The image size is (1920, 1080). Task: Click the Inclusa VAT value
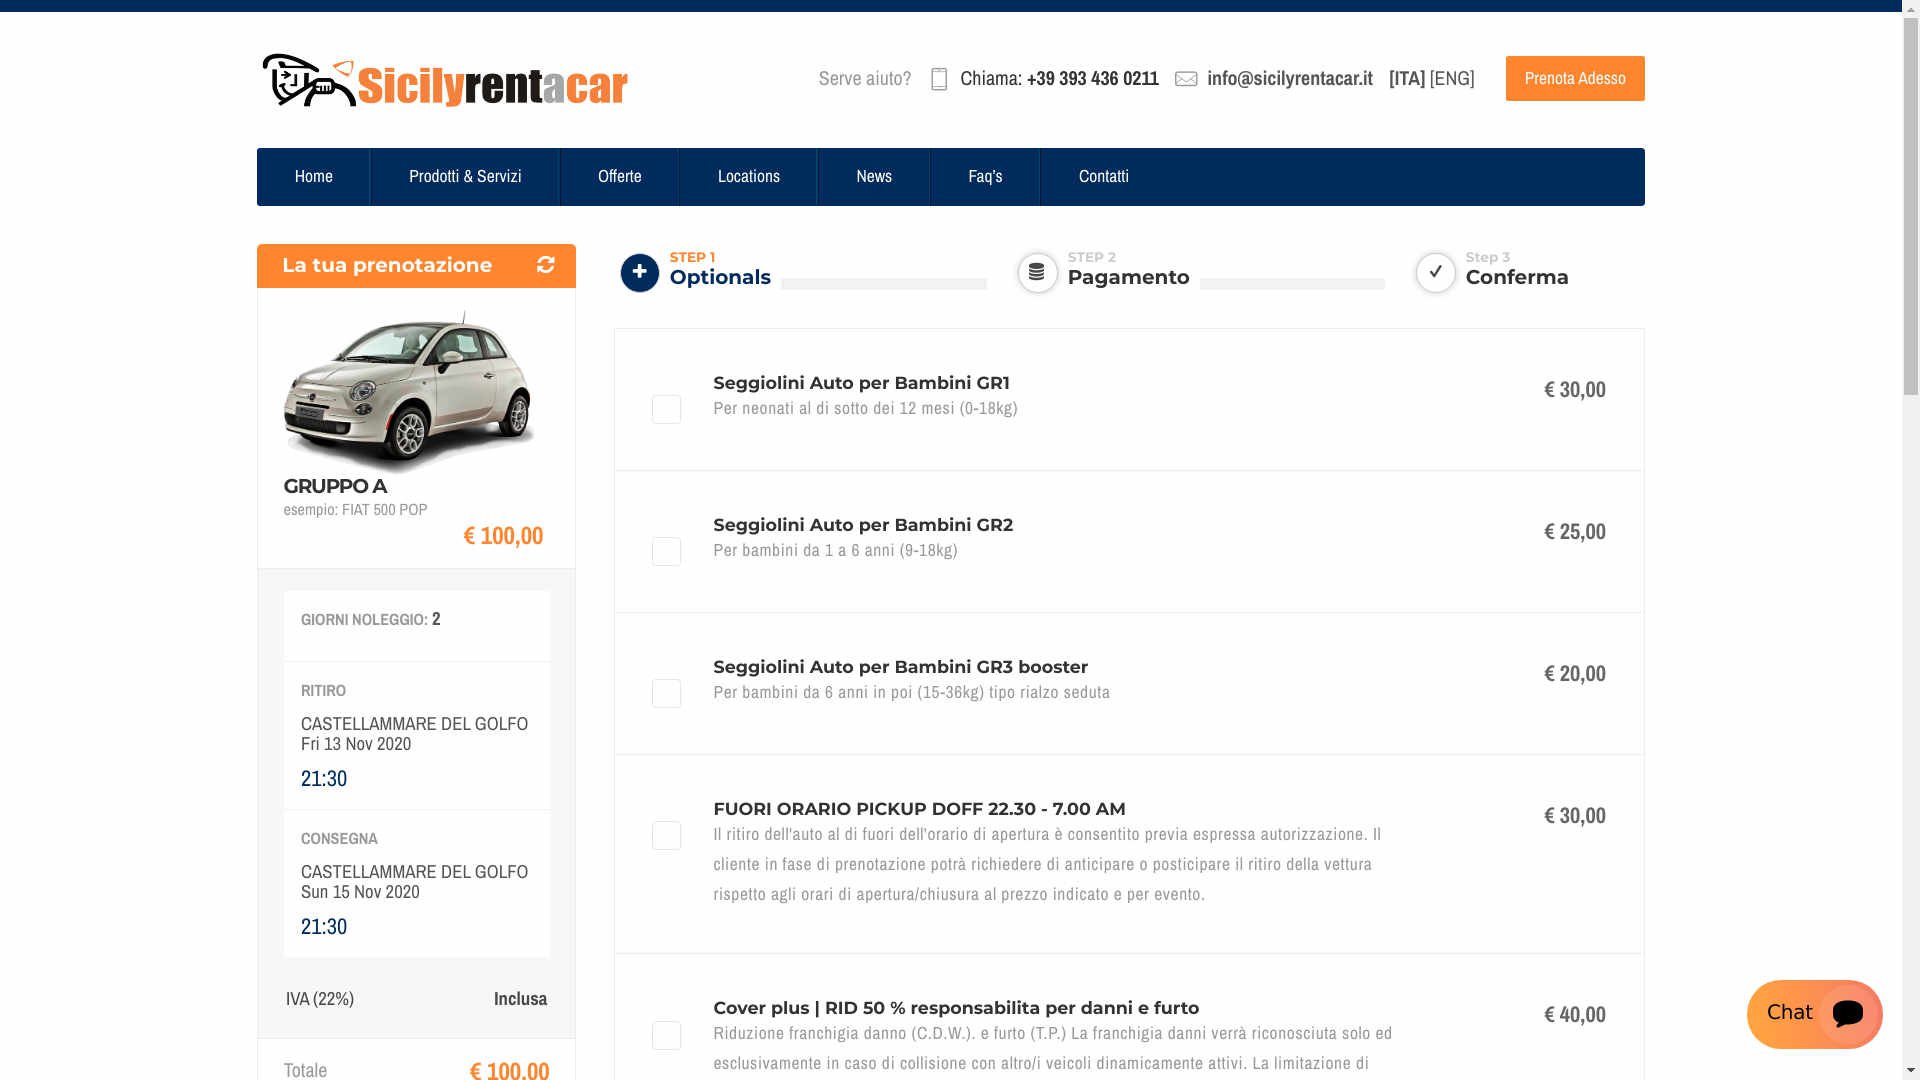tap(520, 998)
